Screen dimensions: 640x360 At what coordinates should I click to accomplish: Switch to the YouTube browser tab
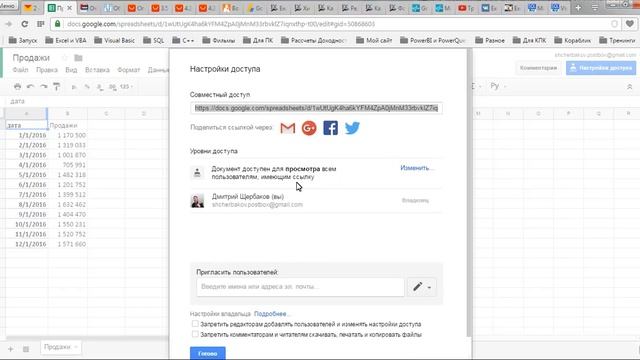(466, 8)
